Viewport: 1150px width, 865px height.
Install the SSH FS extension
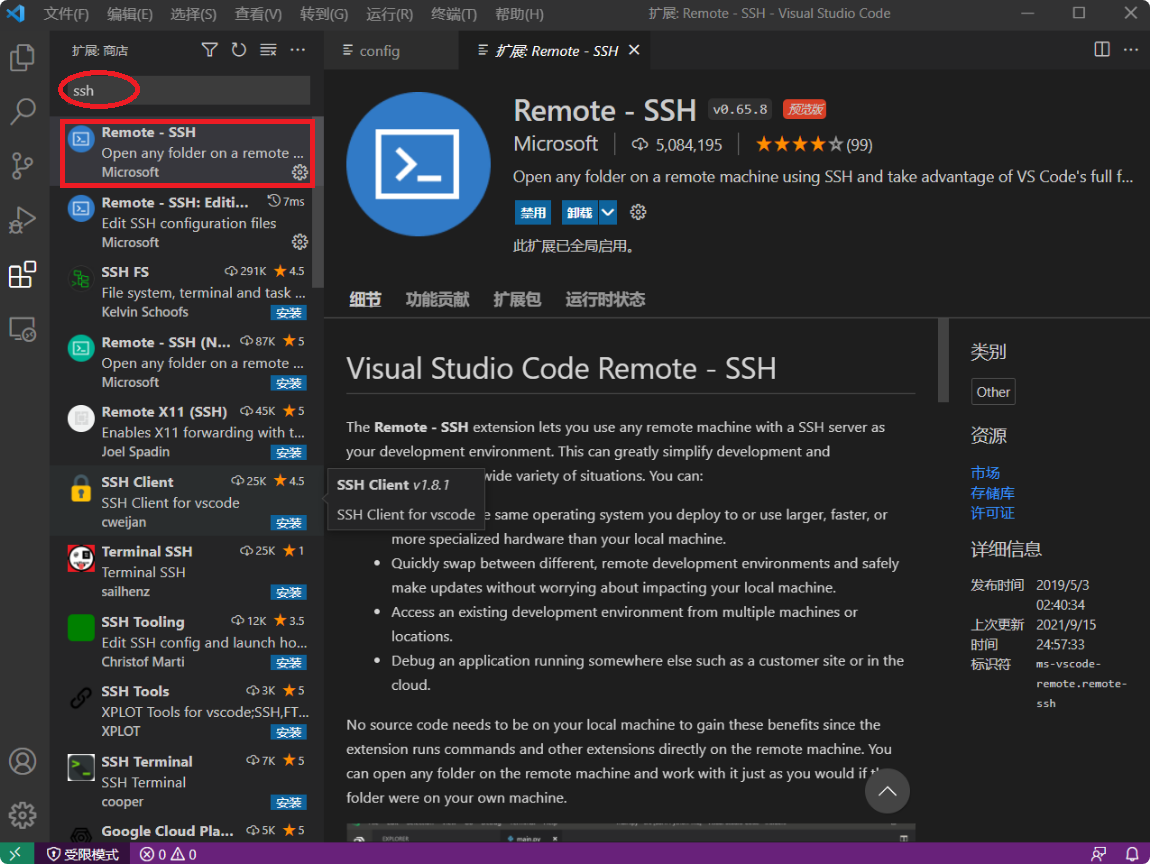[289, 313]
